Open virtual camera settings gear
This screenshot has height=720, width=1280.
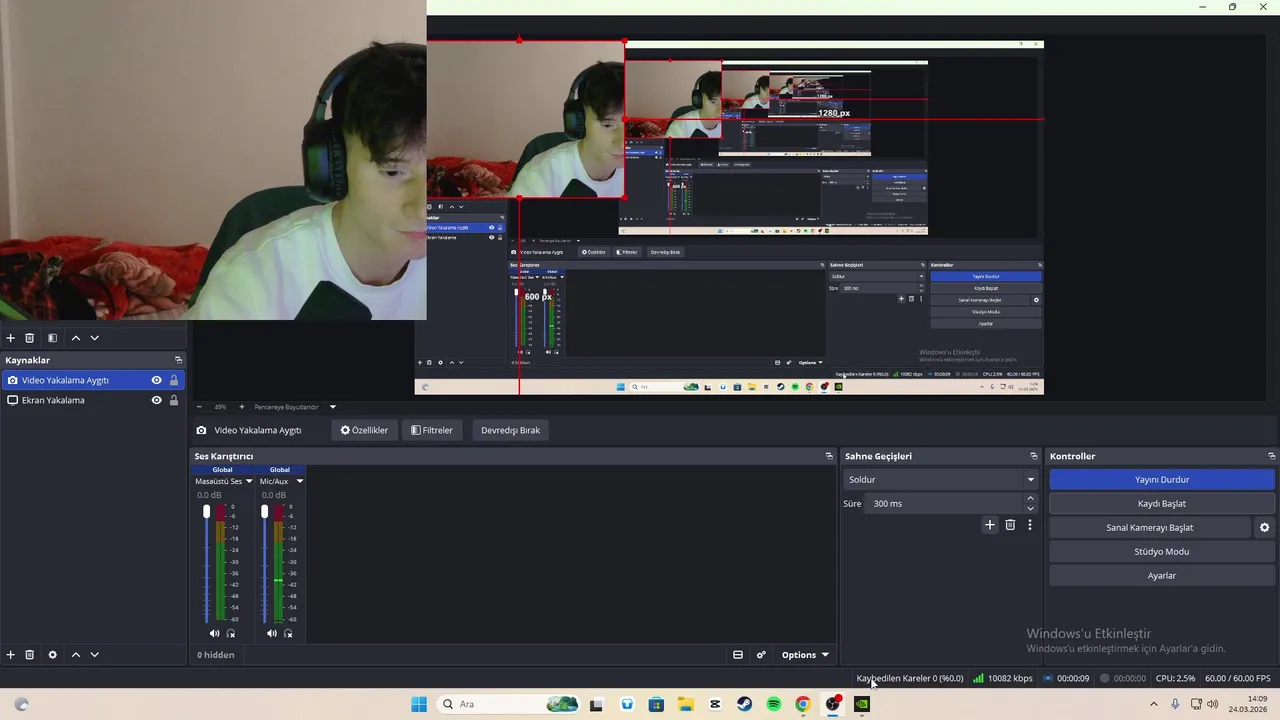point(1264,528)
